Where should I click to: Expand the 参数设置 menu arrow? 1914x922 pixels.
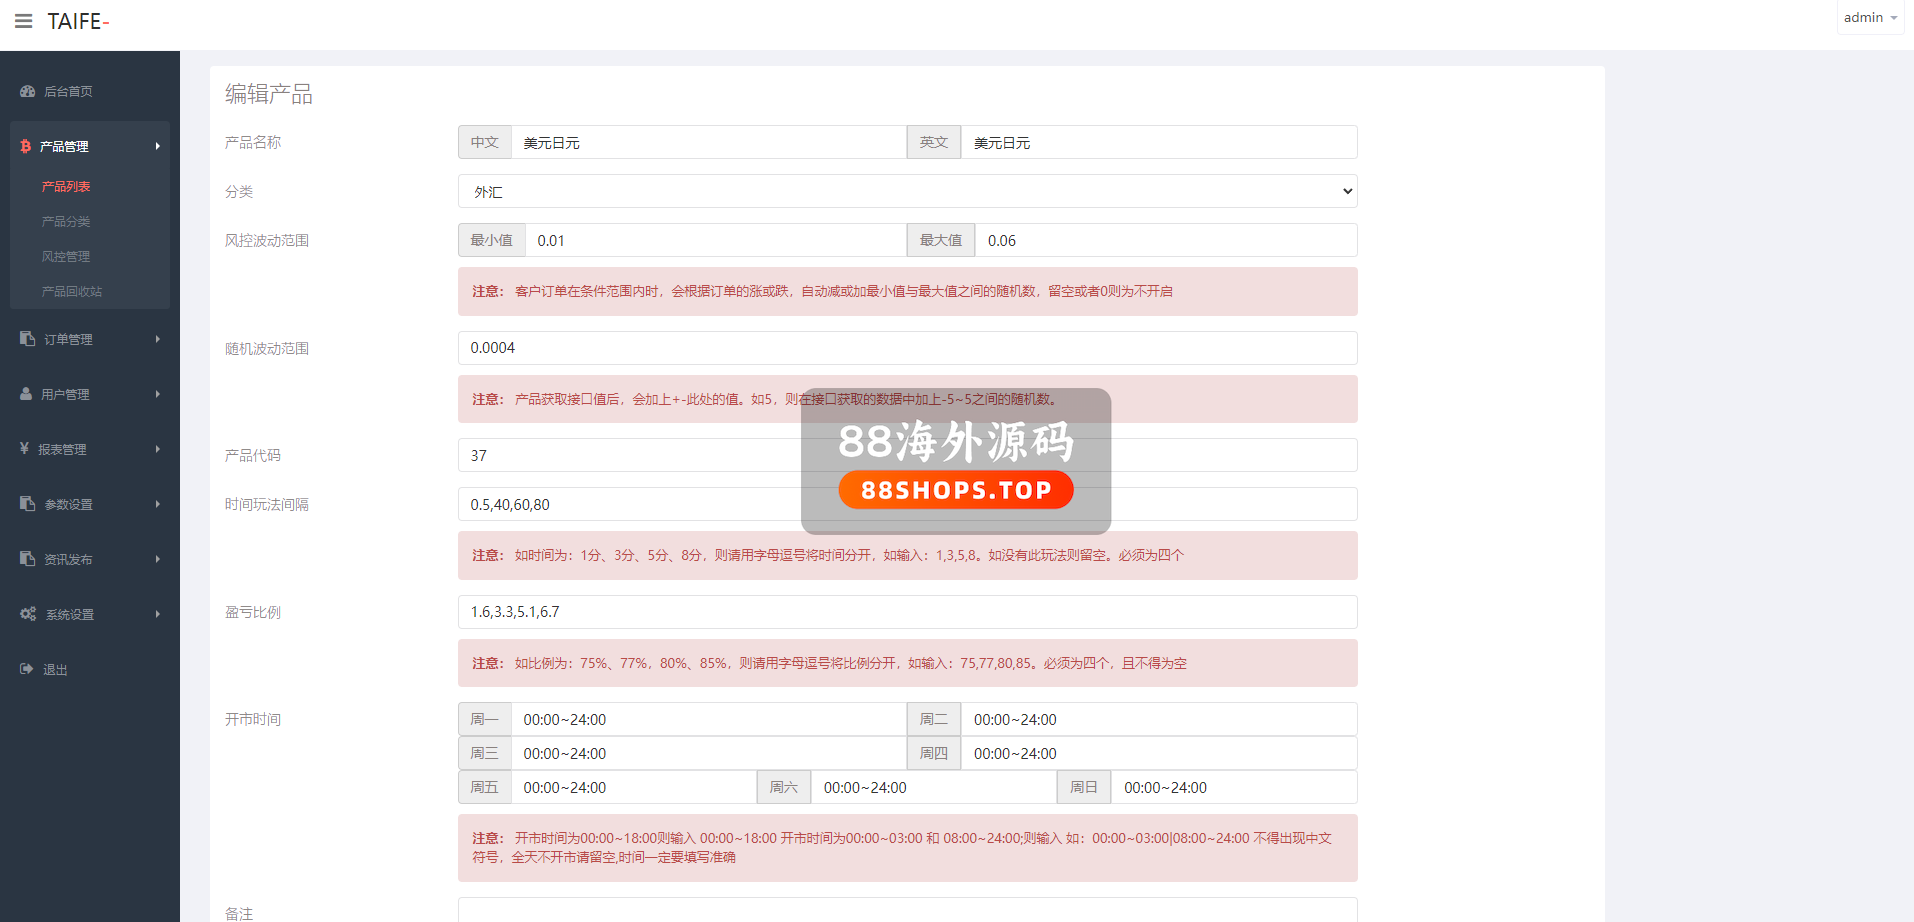tap(158, 504)
